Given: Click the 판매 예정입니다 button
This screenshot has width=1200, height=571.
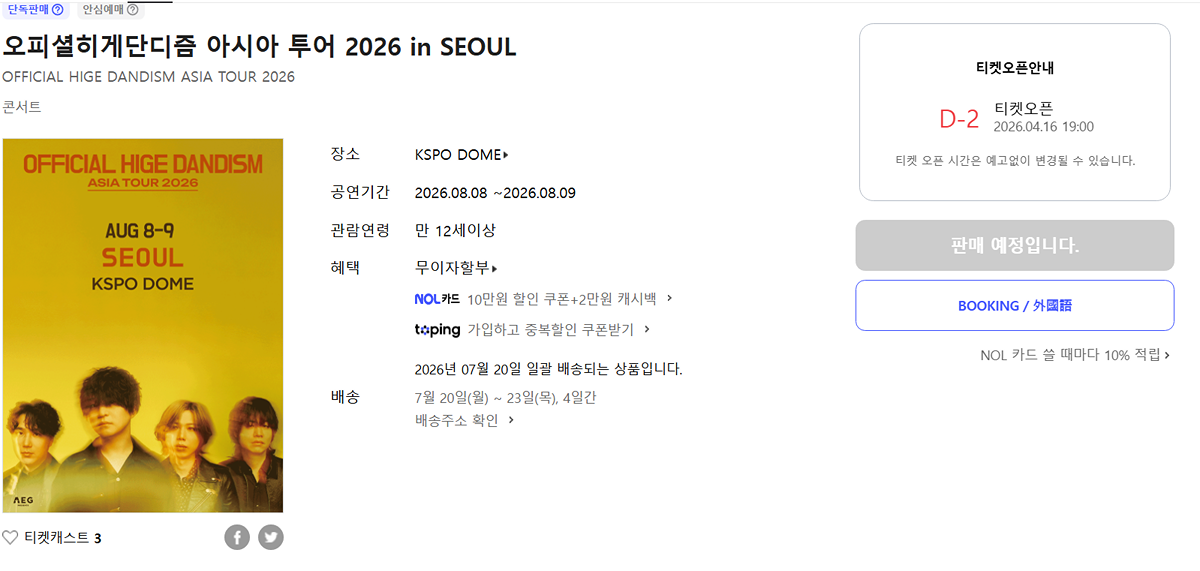Looking at the screenshot, I should [x=1014, y=245].
